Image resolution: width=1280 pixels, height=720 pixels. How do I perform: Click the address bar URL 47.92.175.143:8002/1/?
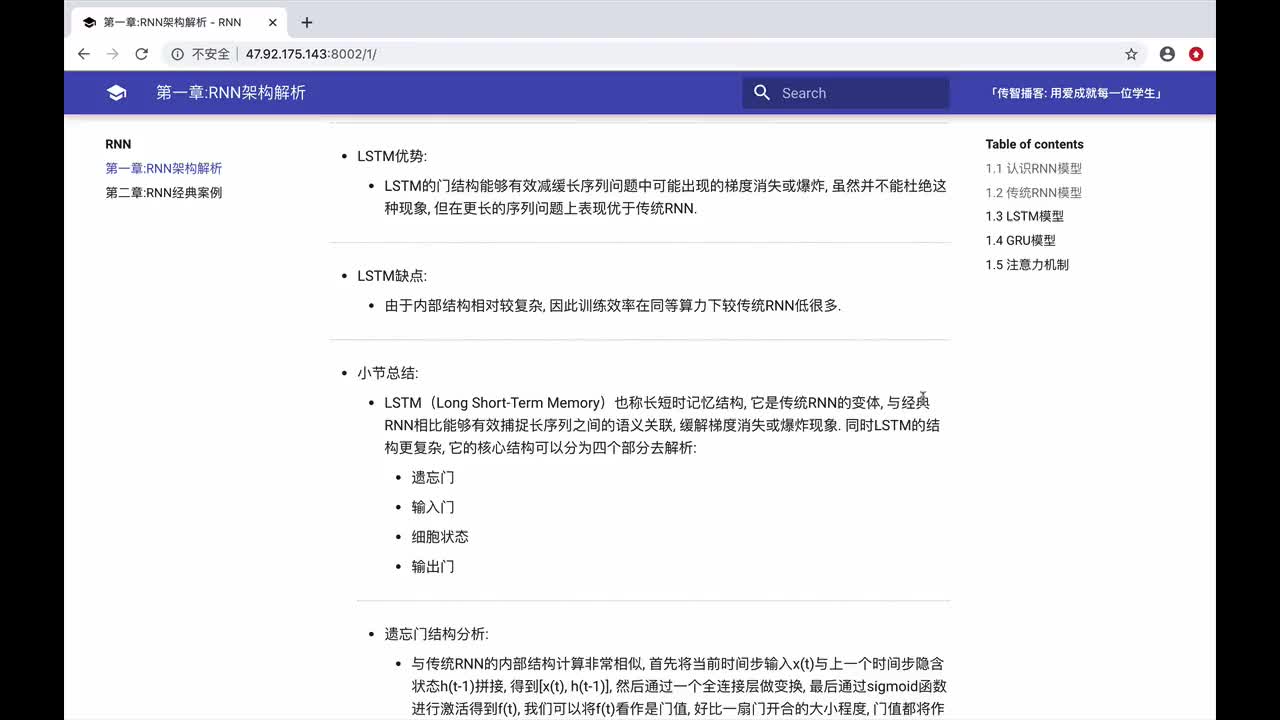(311, 54)
